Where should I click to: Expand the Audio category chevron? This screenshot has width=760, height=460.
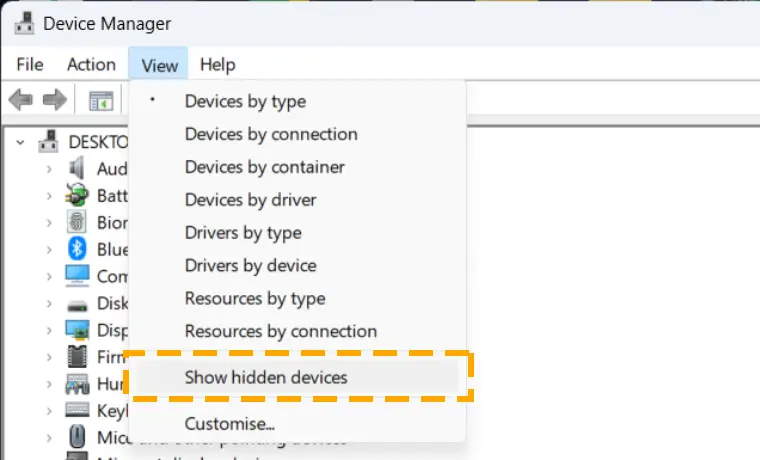[x=49, y=169]
